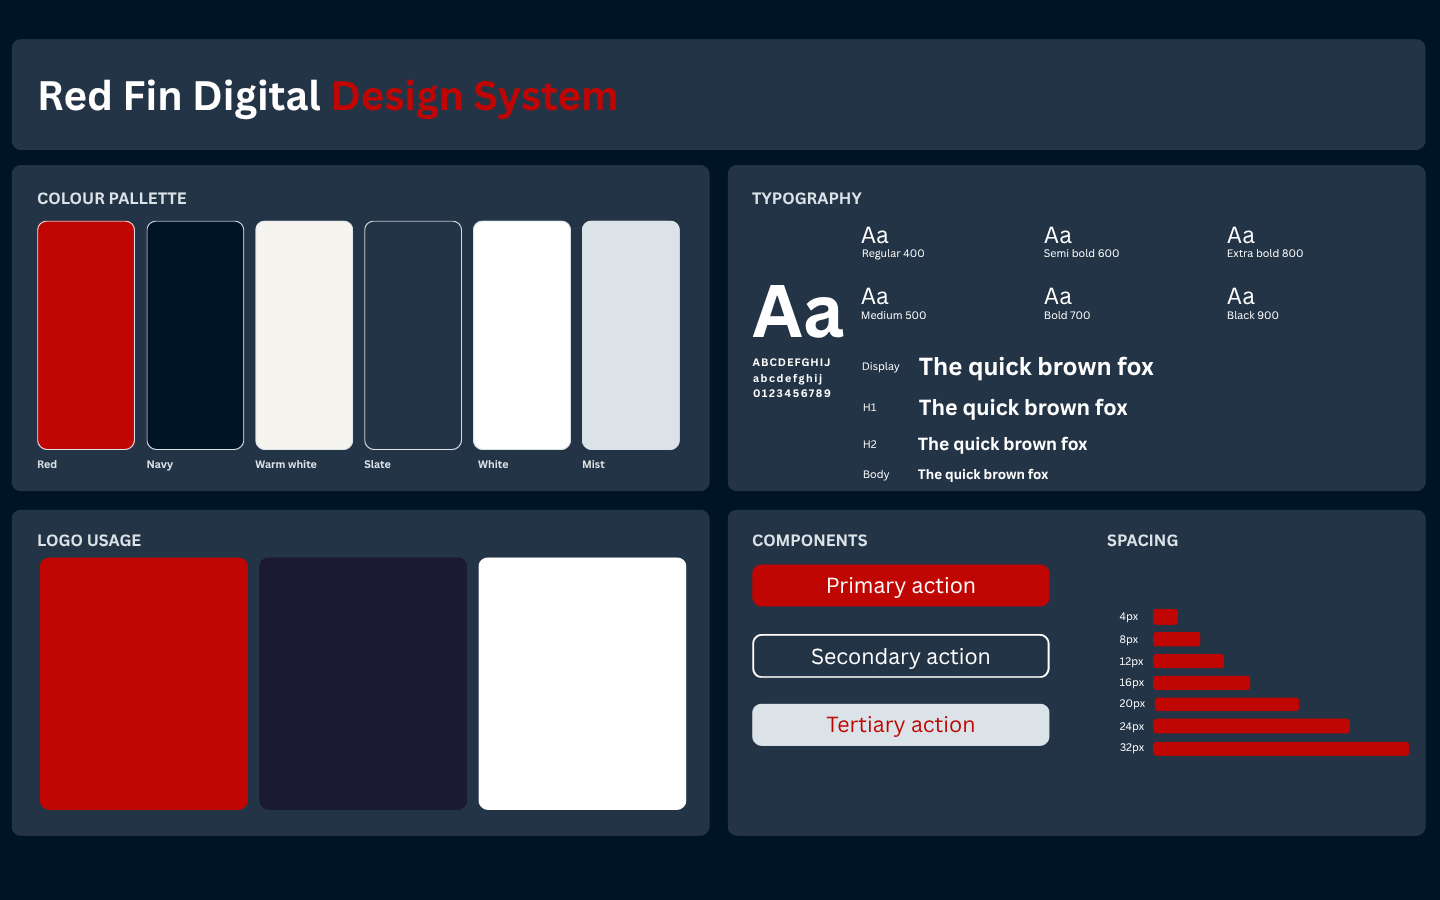Click the Regular 400 font weight sample
1440x900 pixels.
point(893,242)
